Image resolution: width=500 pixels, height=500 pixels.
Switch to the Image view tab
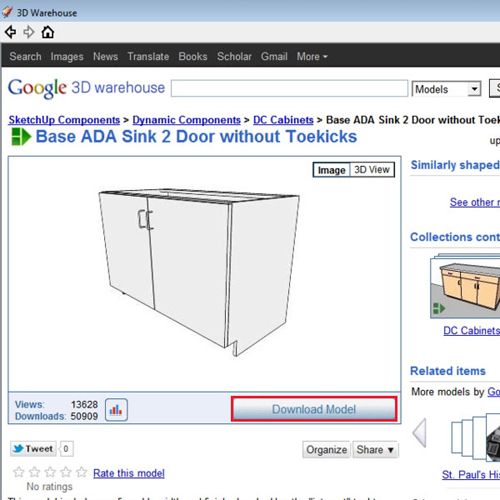pyautogui.click(x=331, y=170)
